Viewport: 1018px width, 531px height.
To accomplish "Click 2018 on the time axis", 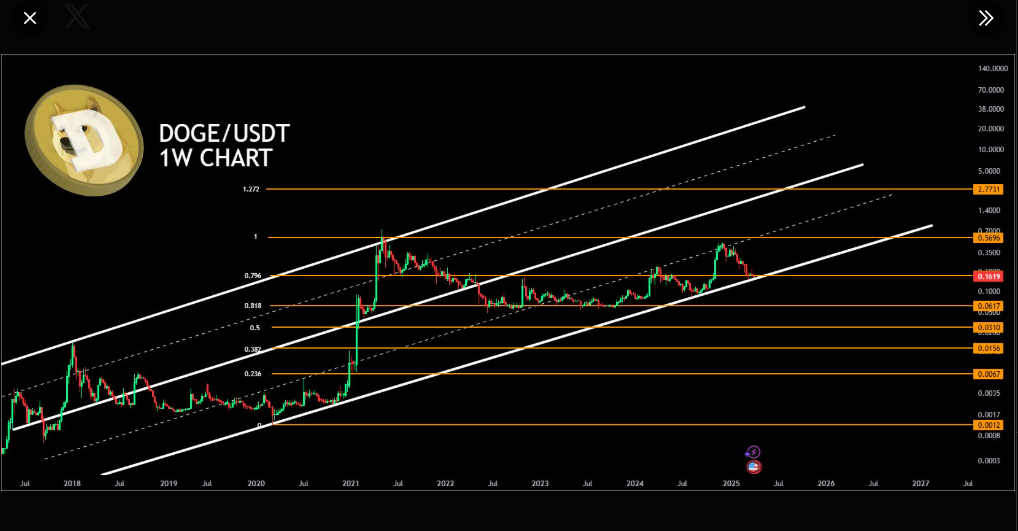I will [72, 483].
